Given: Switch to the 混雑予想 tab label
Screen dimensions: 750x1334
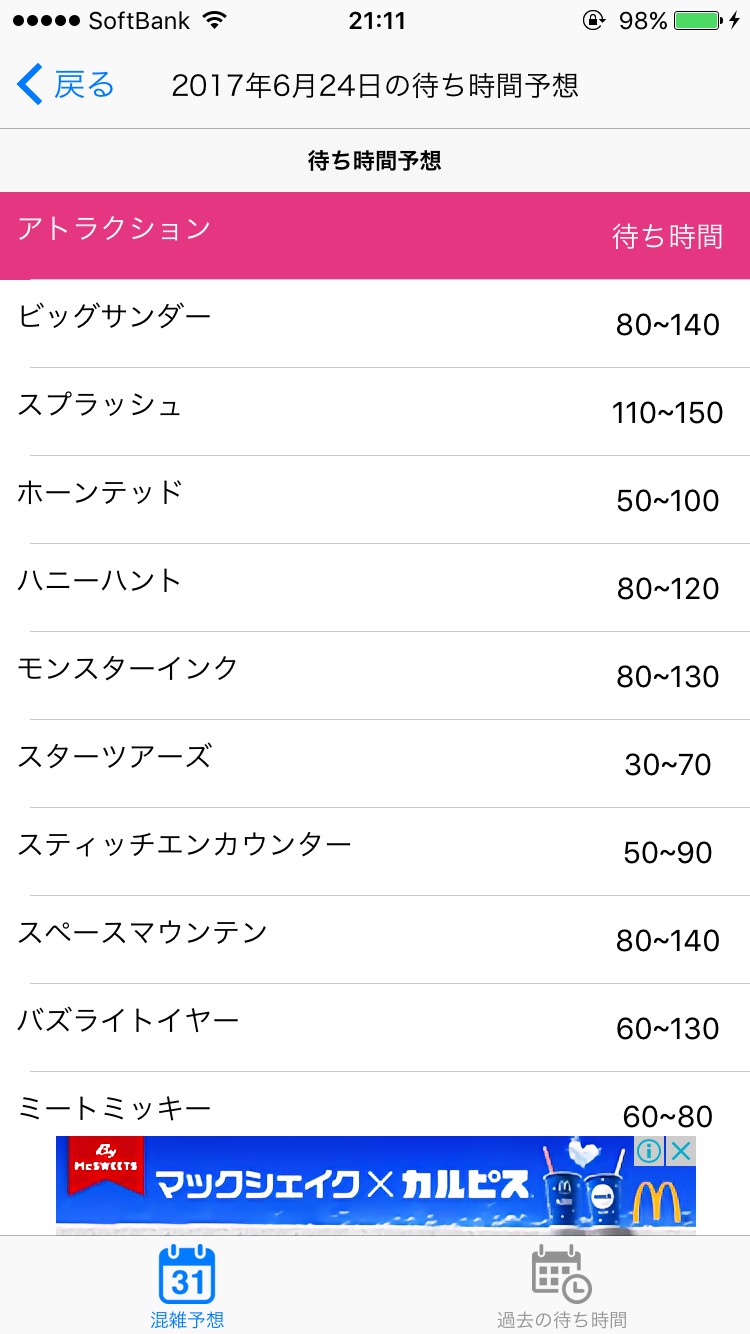Looking at the screenshot, I should (187, 1320).
